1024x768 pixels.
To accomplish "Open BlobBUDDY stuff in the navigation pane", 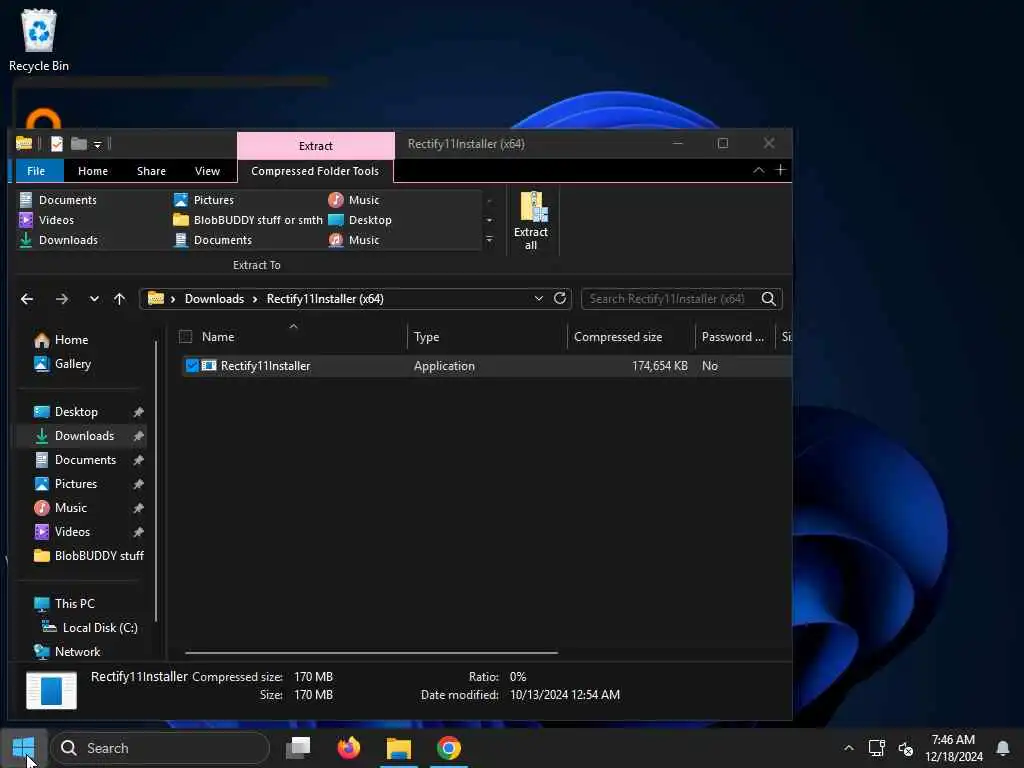I will 89,556.
